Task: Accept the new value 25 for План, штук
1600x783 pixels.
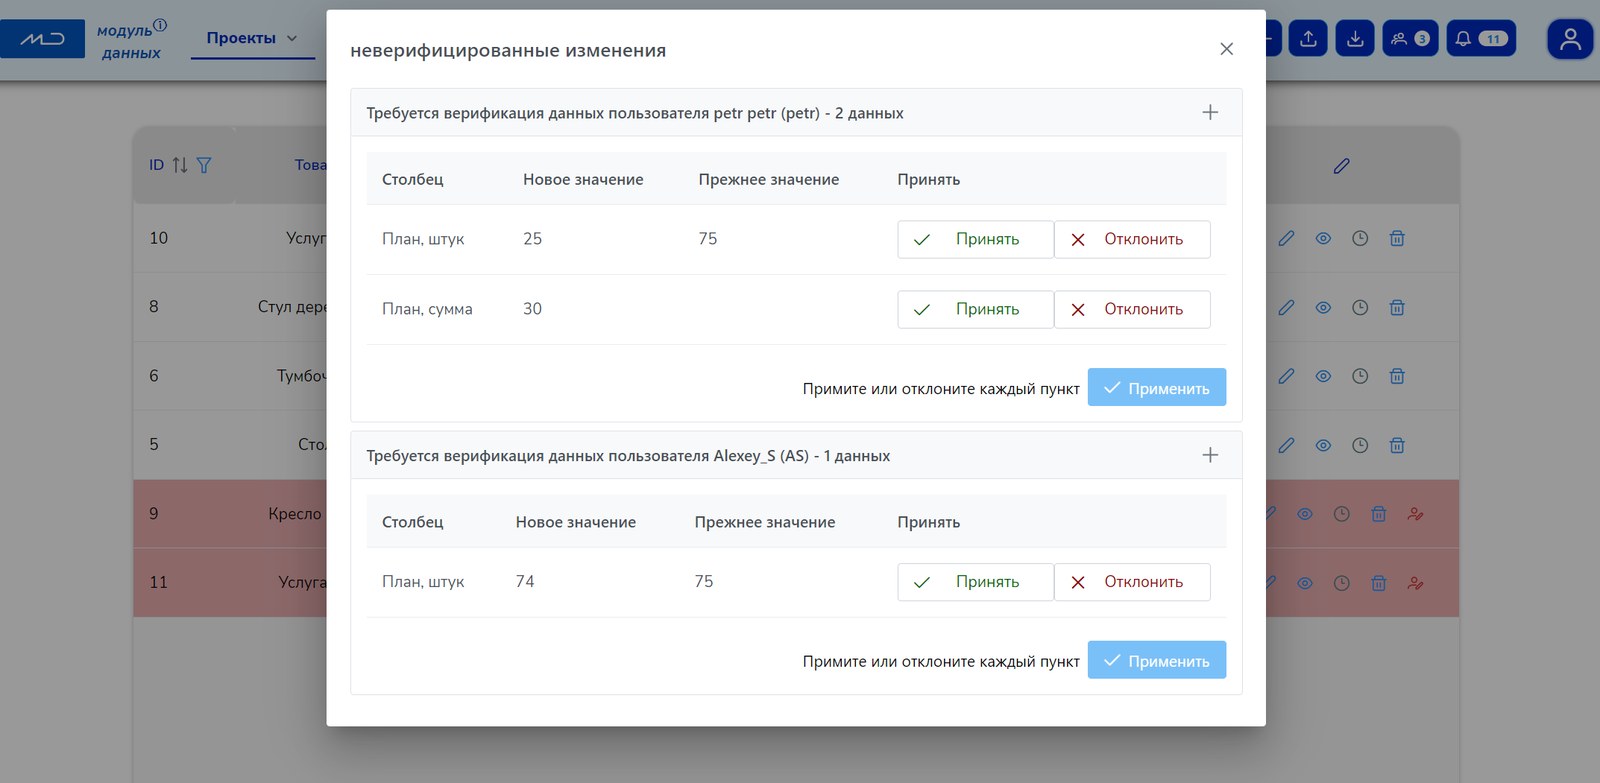Action: coord(975,239)
